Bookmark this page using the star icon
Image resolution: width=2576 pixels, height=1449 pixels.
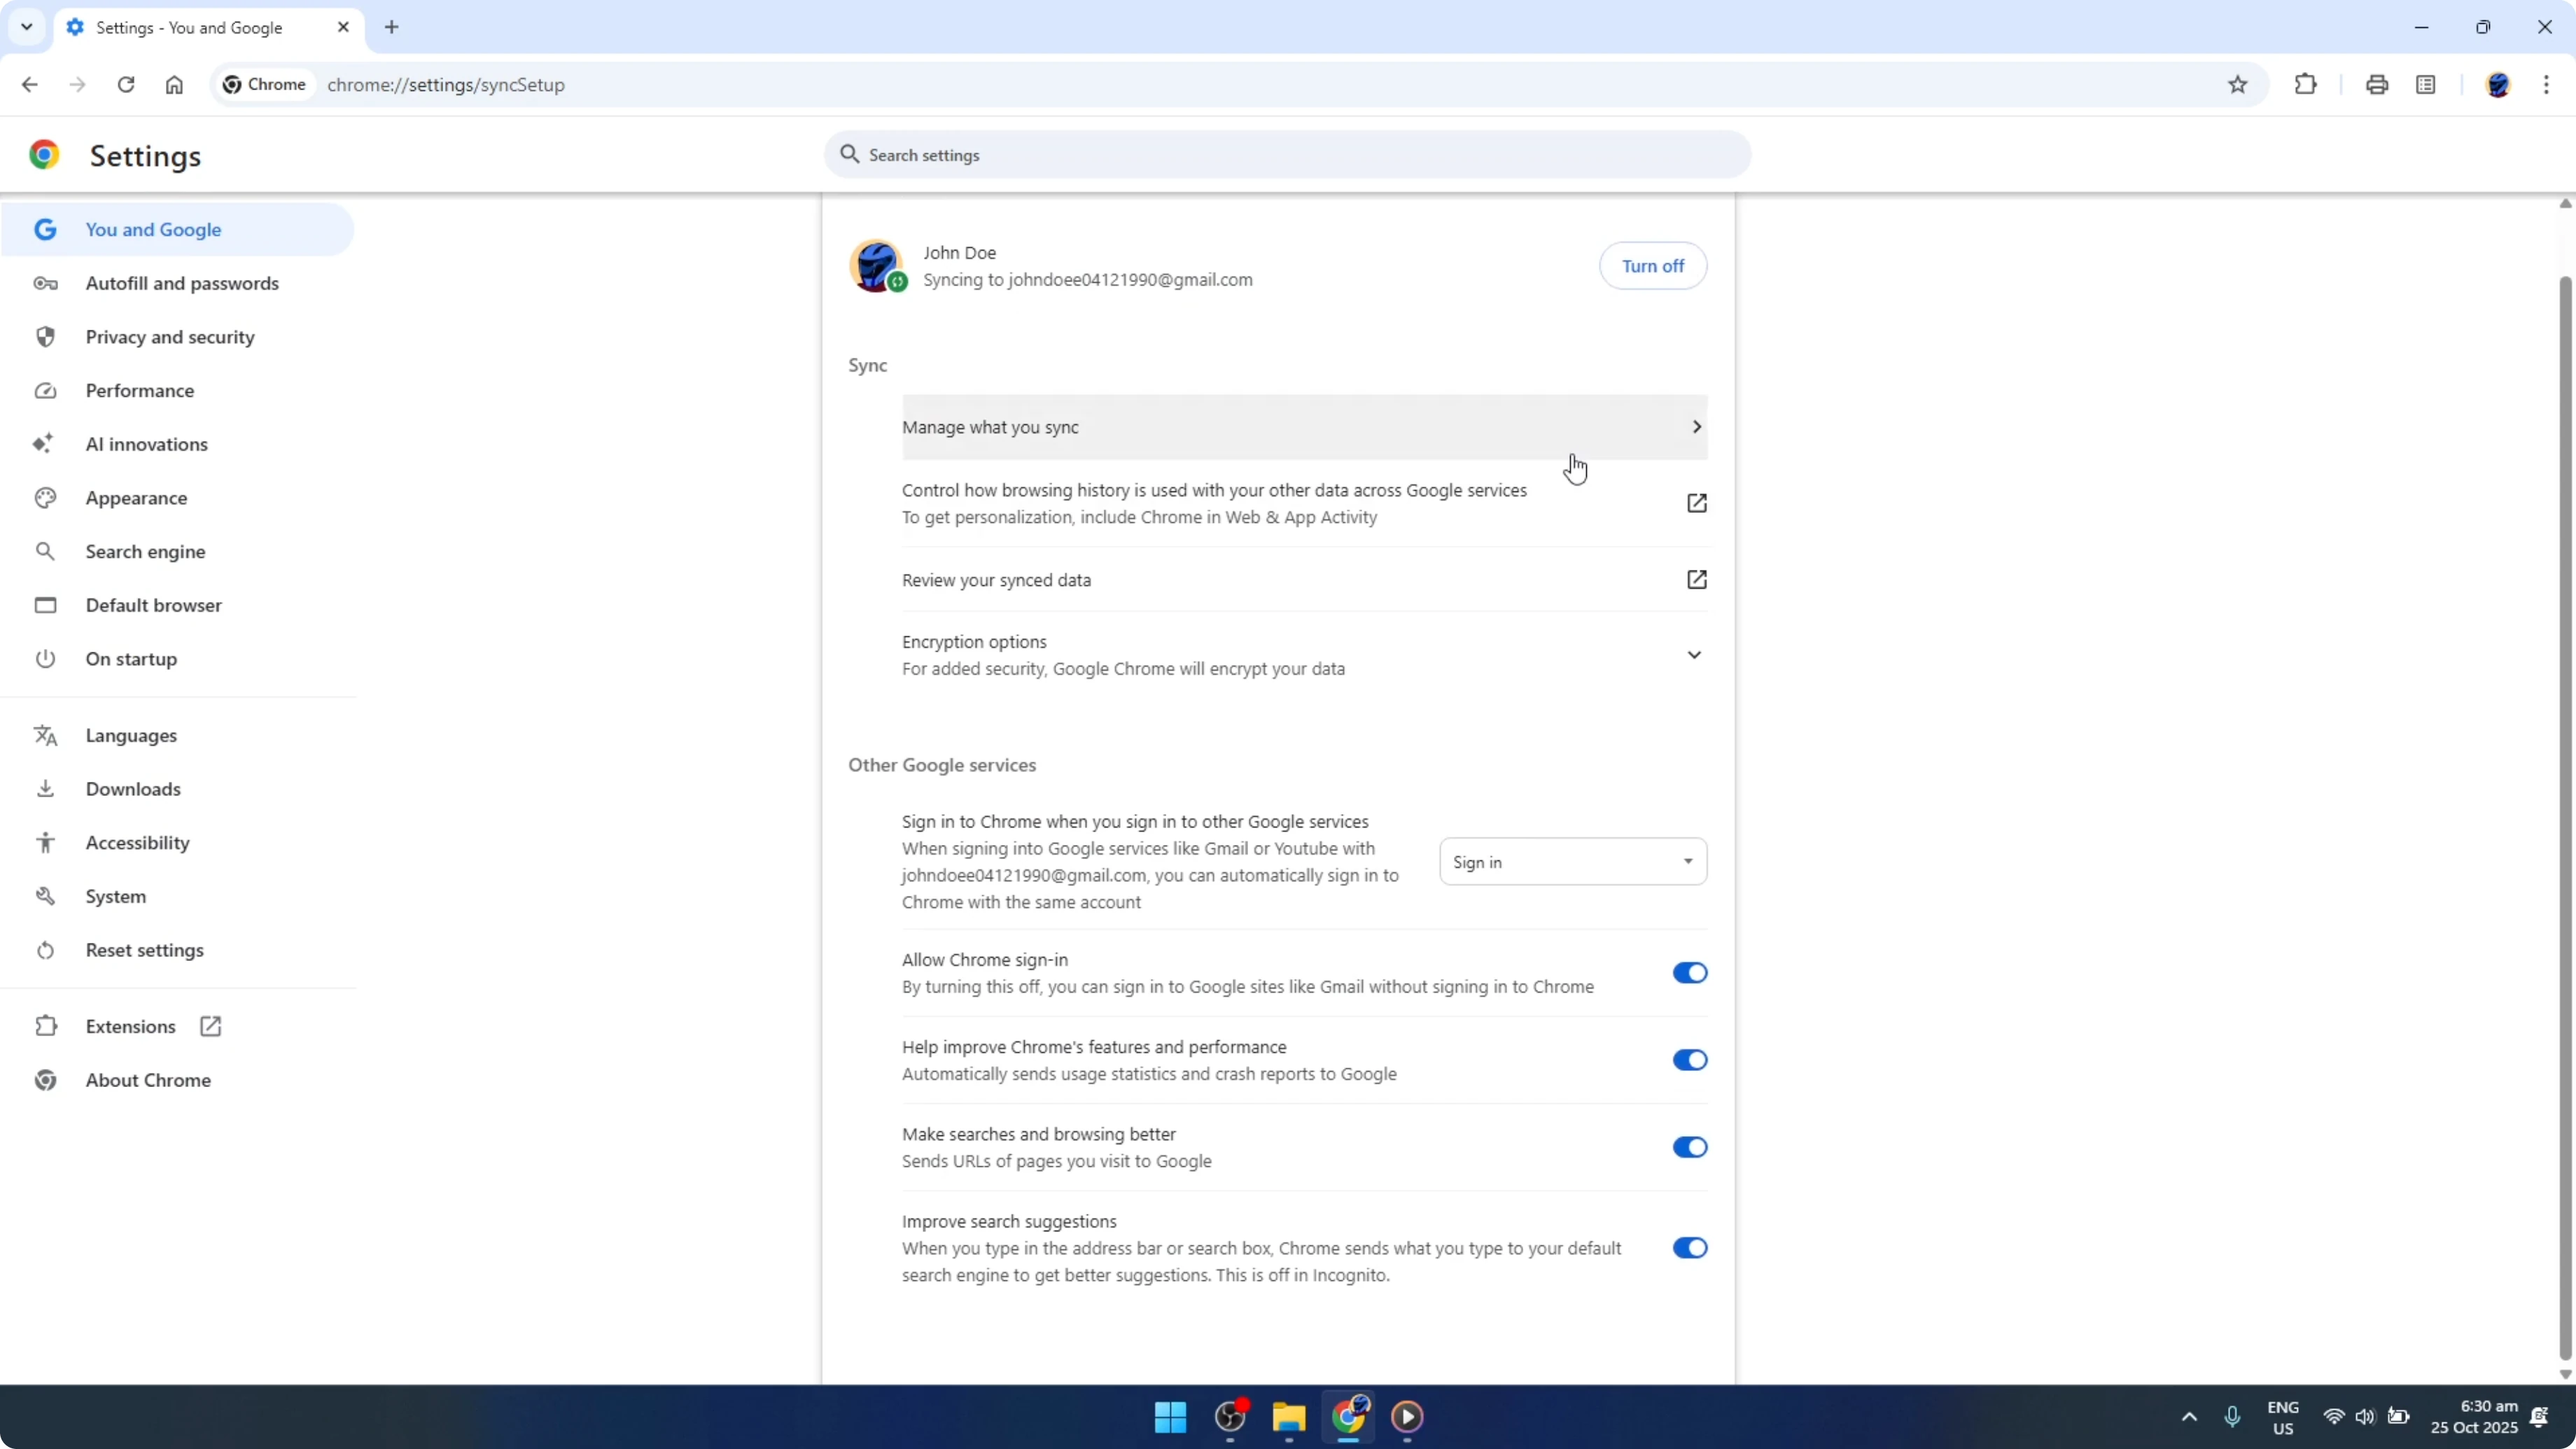[2238, 84]
